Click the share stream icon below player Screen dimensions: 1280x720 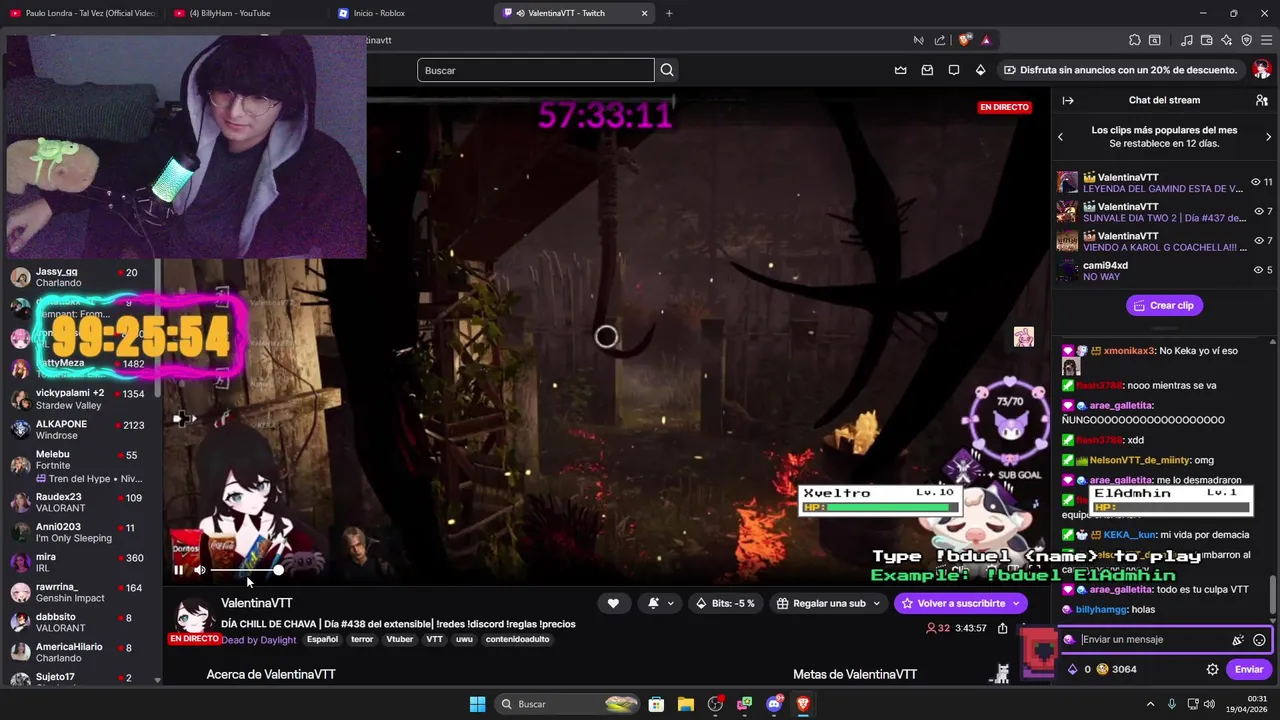pyautogui.click(x=1003, y=628)
